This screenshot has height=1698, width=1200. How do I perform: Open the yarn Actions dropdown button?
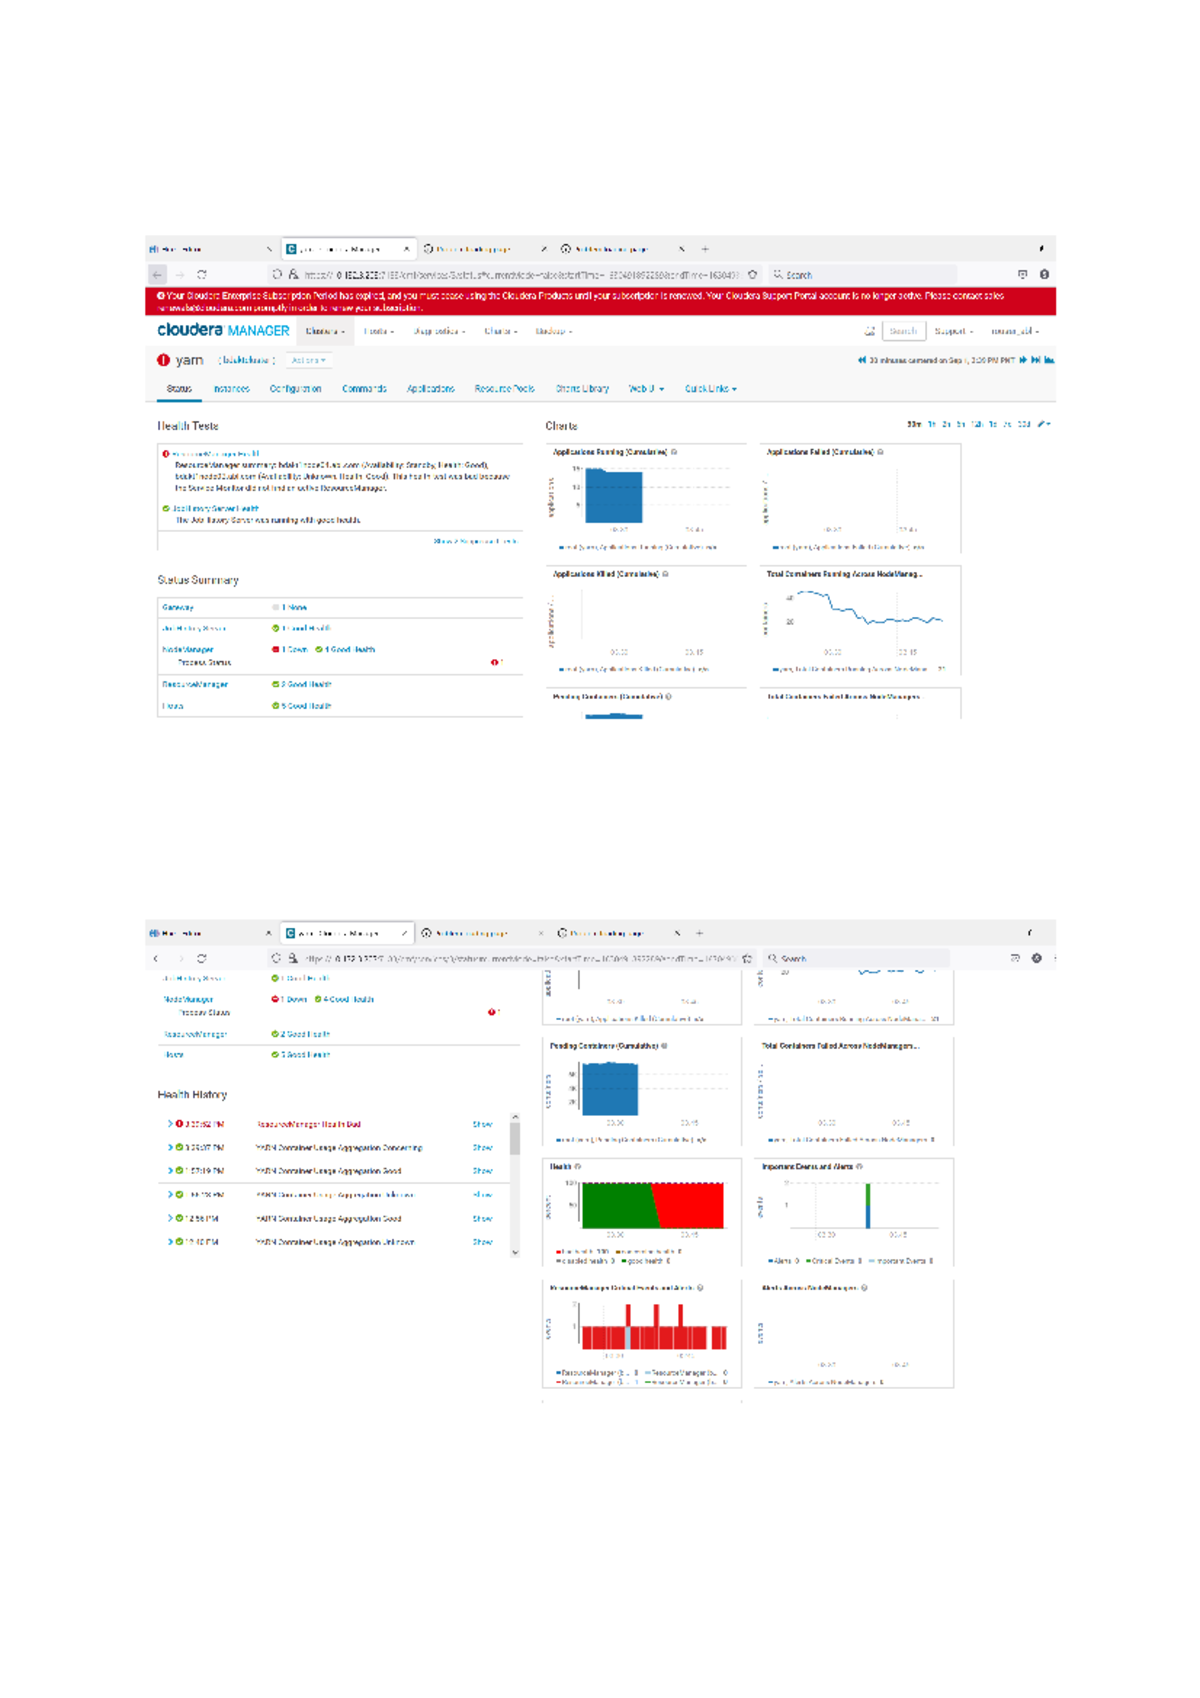coord(308,360)
